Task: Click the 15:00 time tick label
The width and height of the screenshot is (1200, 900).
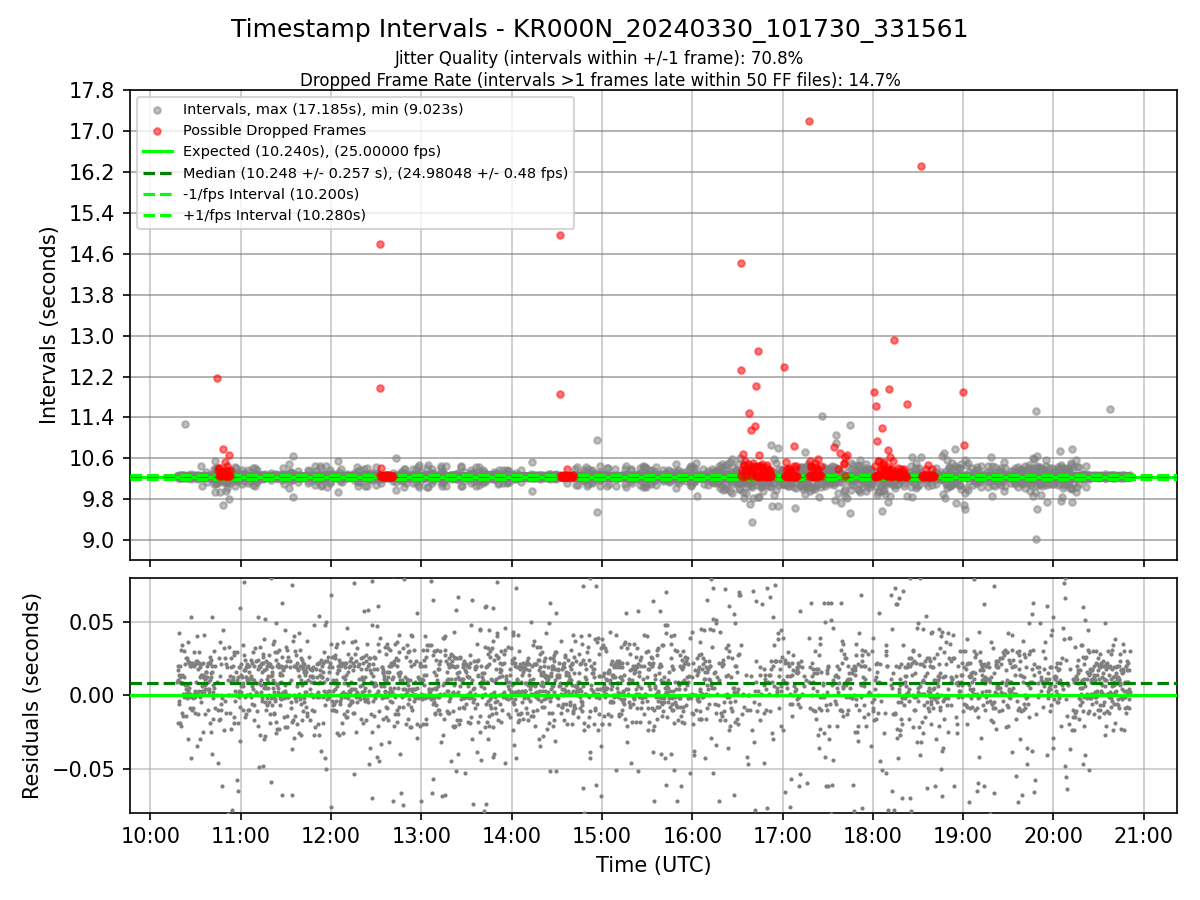Action: [602, 835]
